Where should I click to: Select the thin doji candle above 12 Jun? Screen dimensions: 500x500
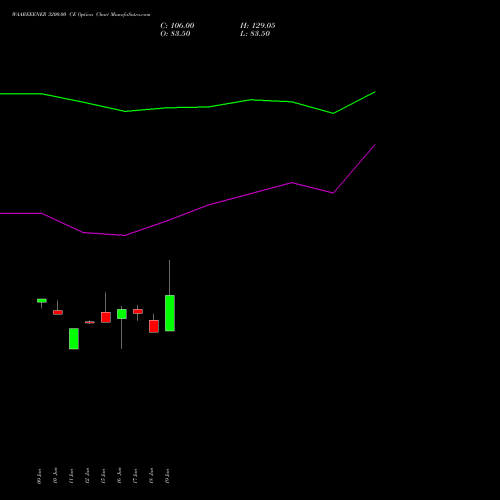[90, 322]
